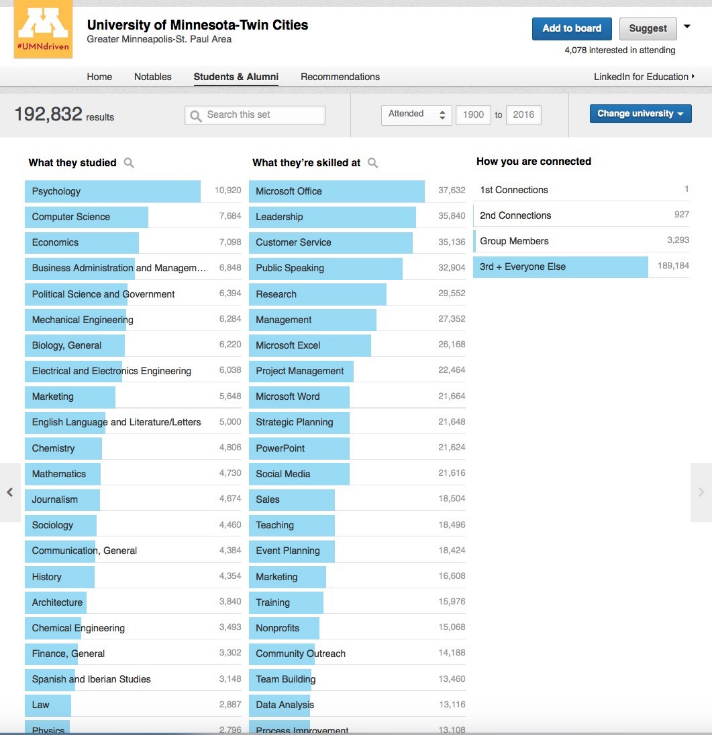Choose Customer Service skill

[357, 242]
